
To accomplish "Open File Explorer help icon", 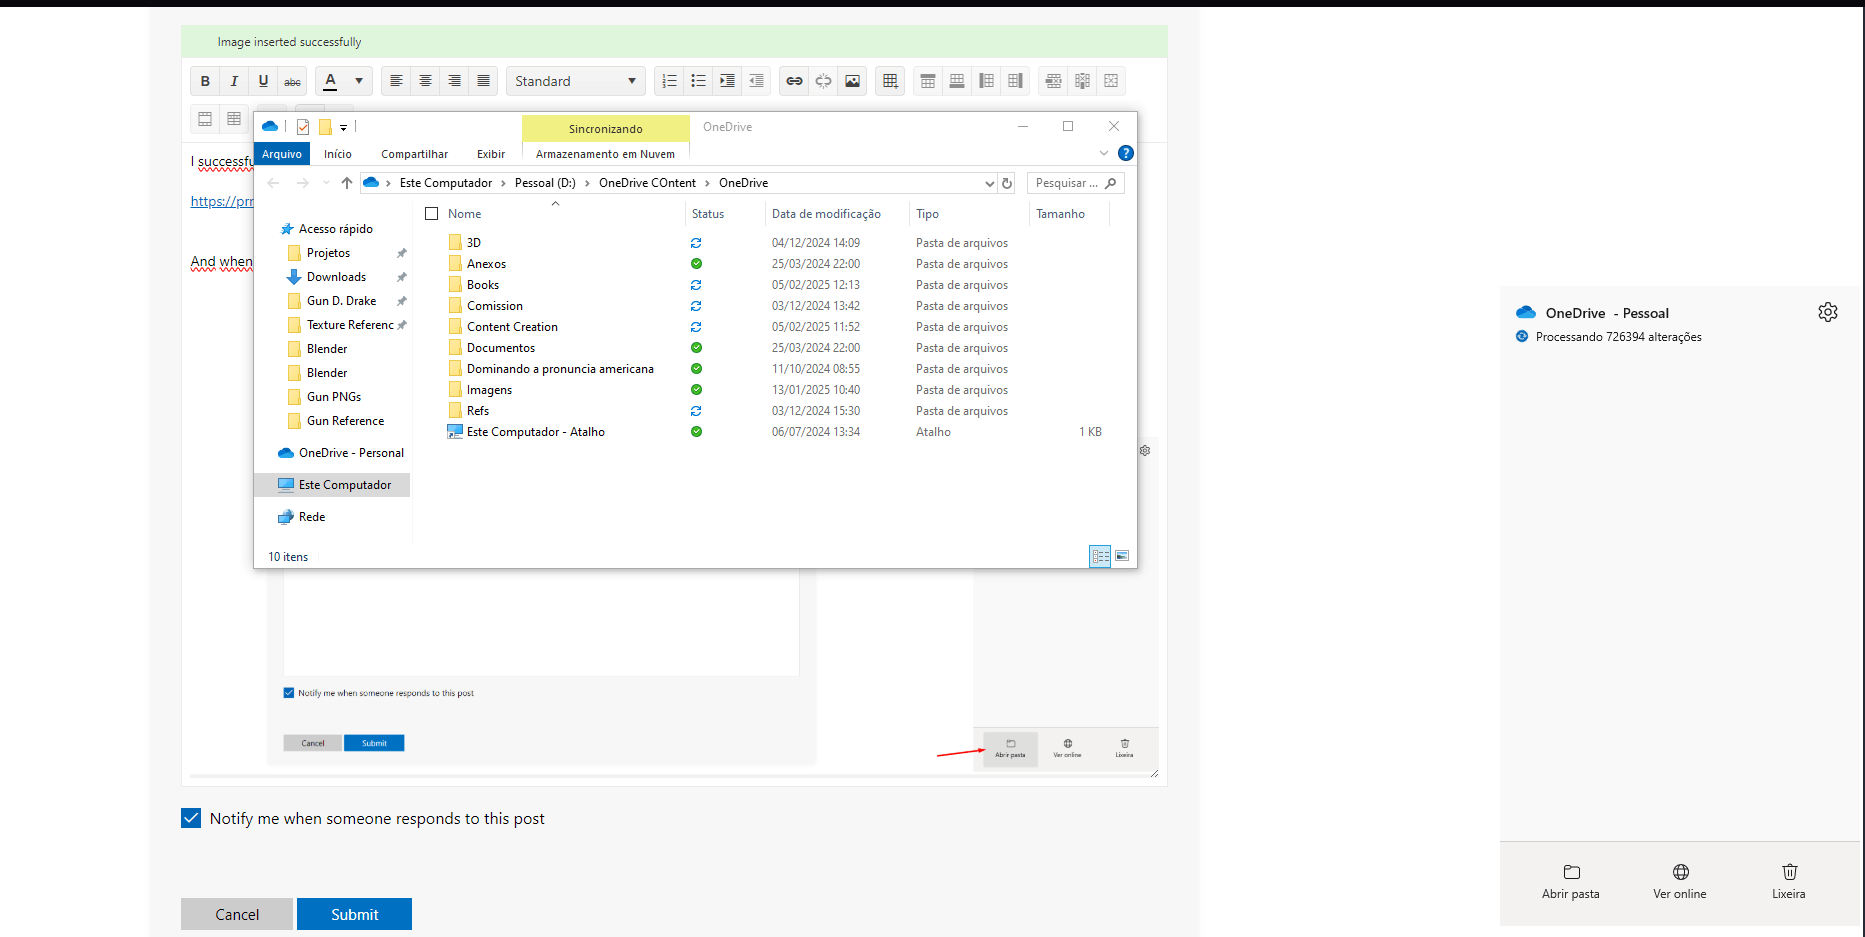I will (1126, 153).
